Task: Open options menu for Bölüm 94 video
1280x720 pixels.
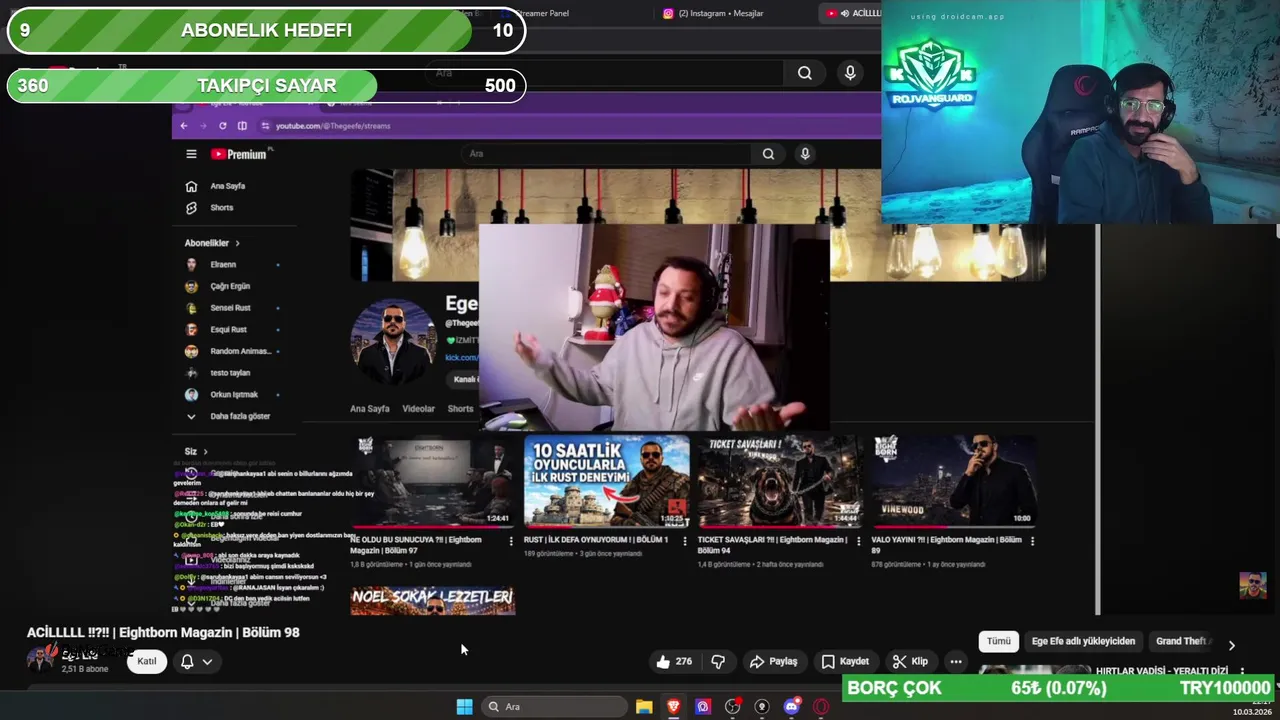Action: click(858, 541)
